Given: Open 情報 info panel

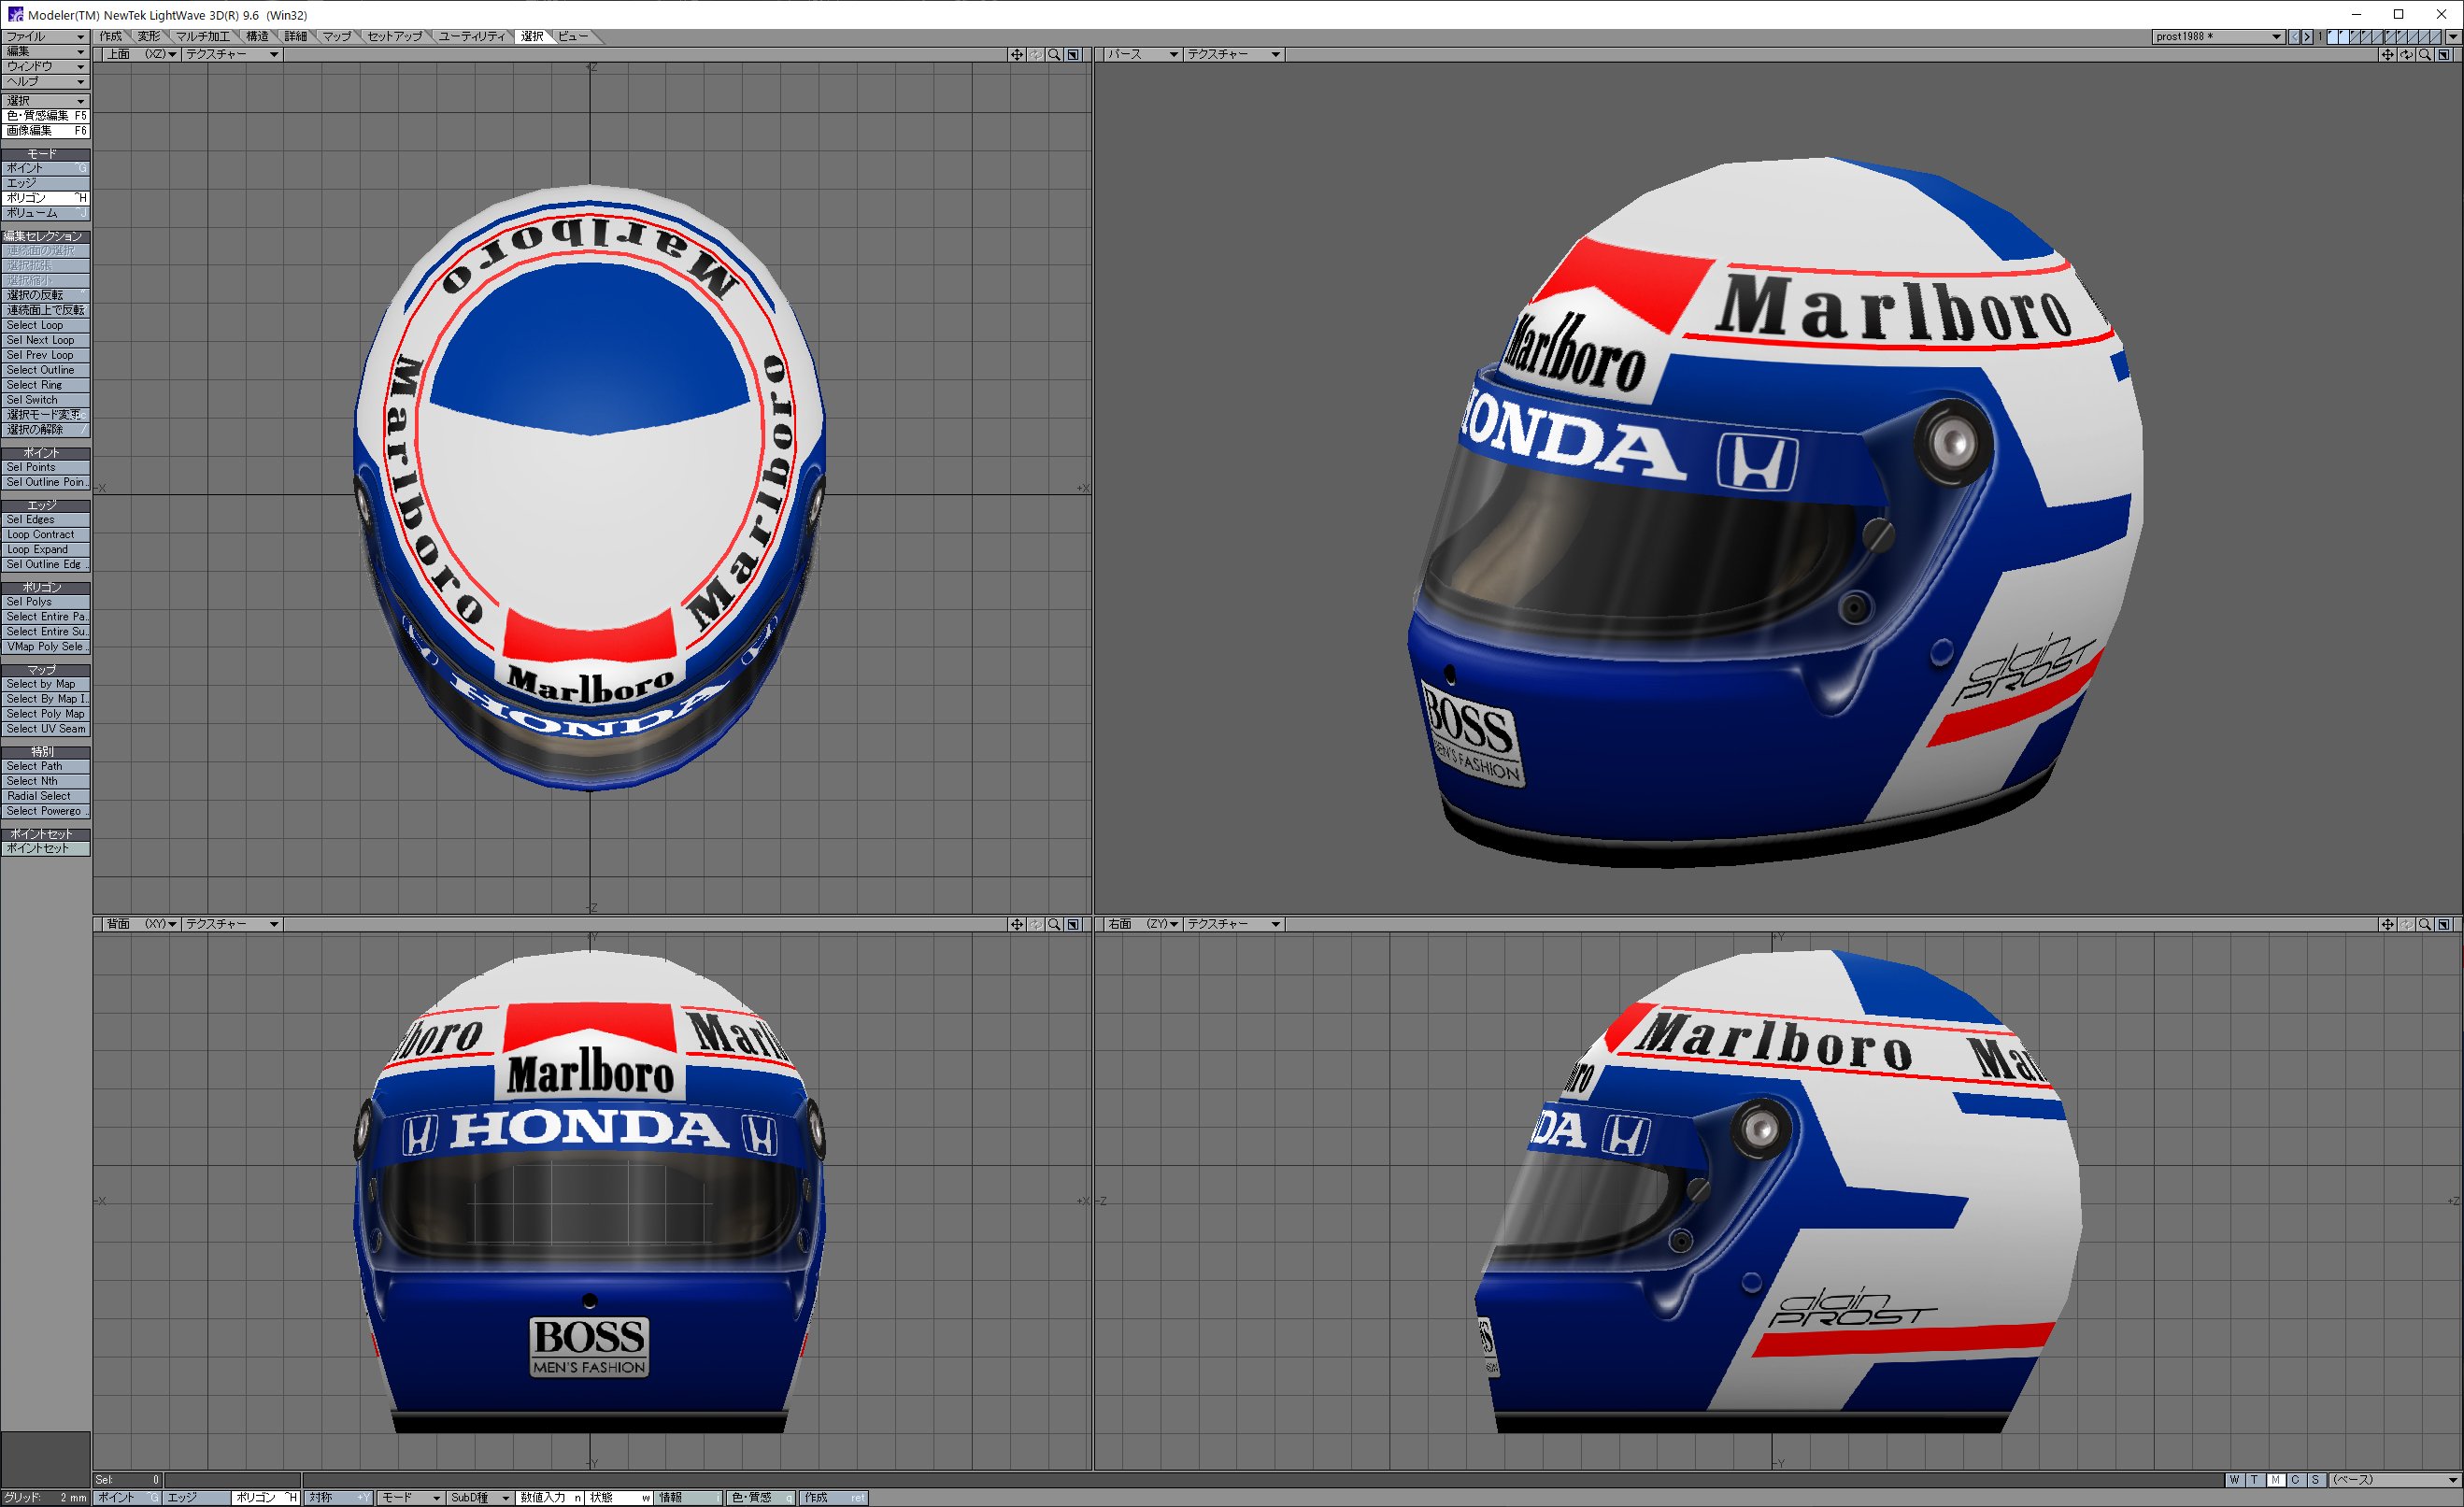Looking at the screenshot, I should [688, 1498].
